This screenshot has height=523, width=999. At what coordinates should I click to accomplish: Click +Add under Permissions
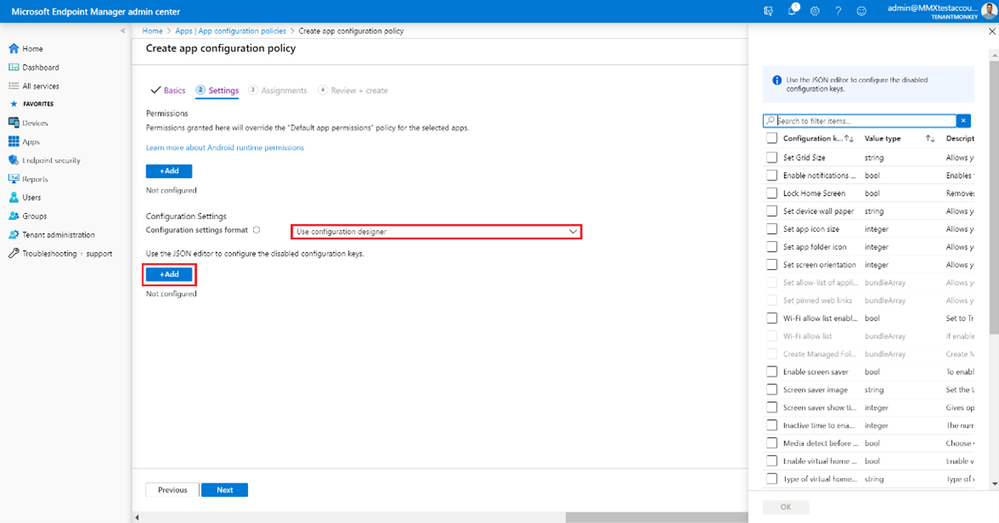(x=169, y=171)
